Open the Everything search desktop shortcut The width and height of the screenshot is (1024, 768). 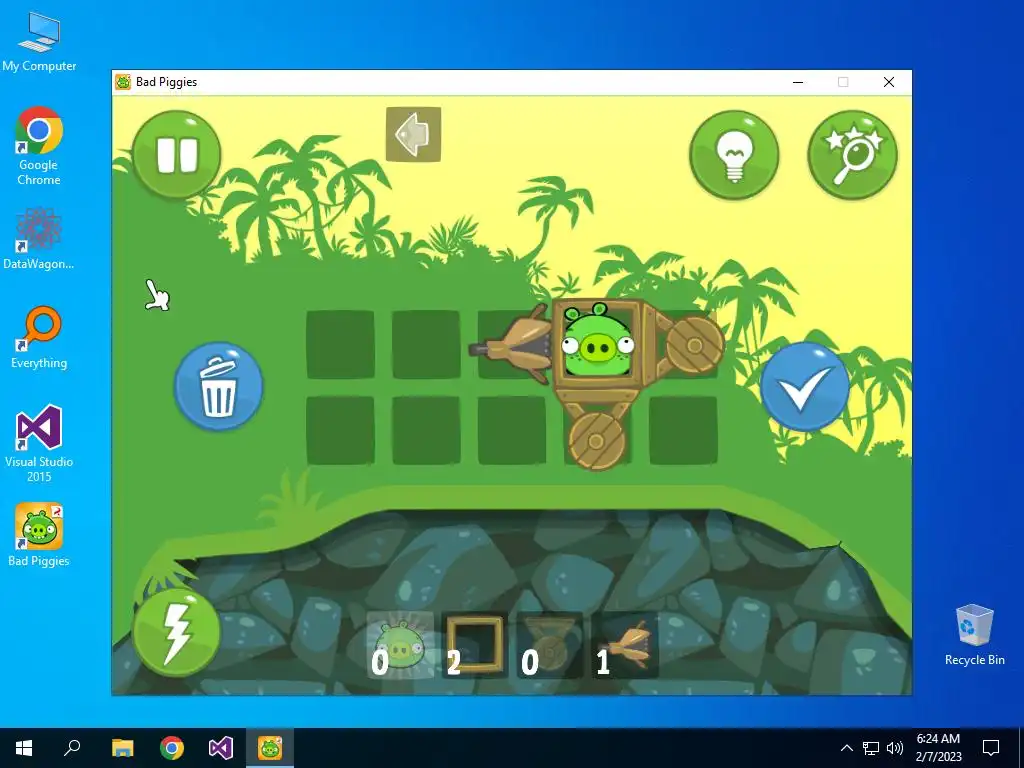point(39,337)
